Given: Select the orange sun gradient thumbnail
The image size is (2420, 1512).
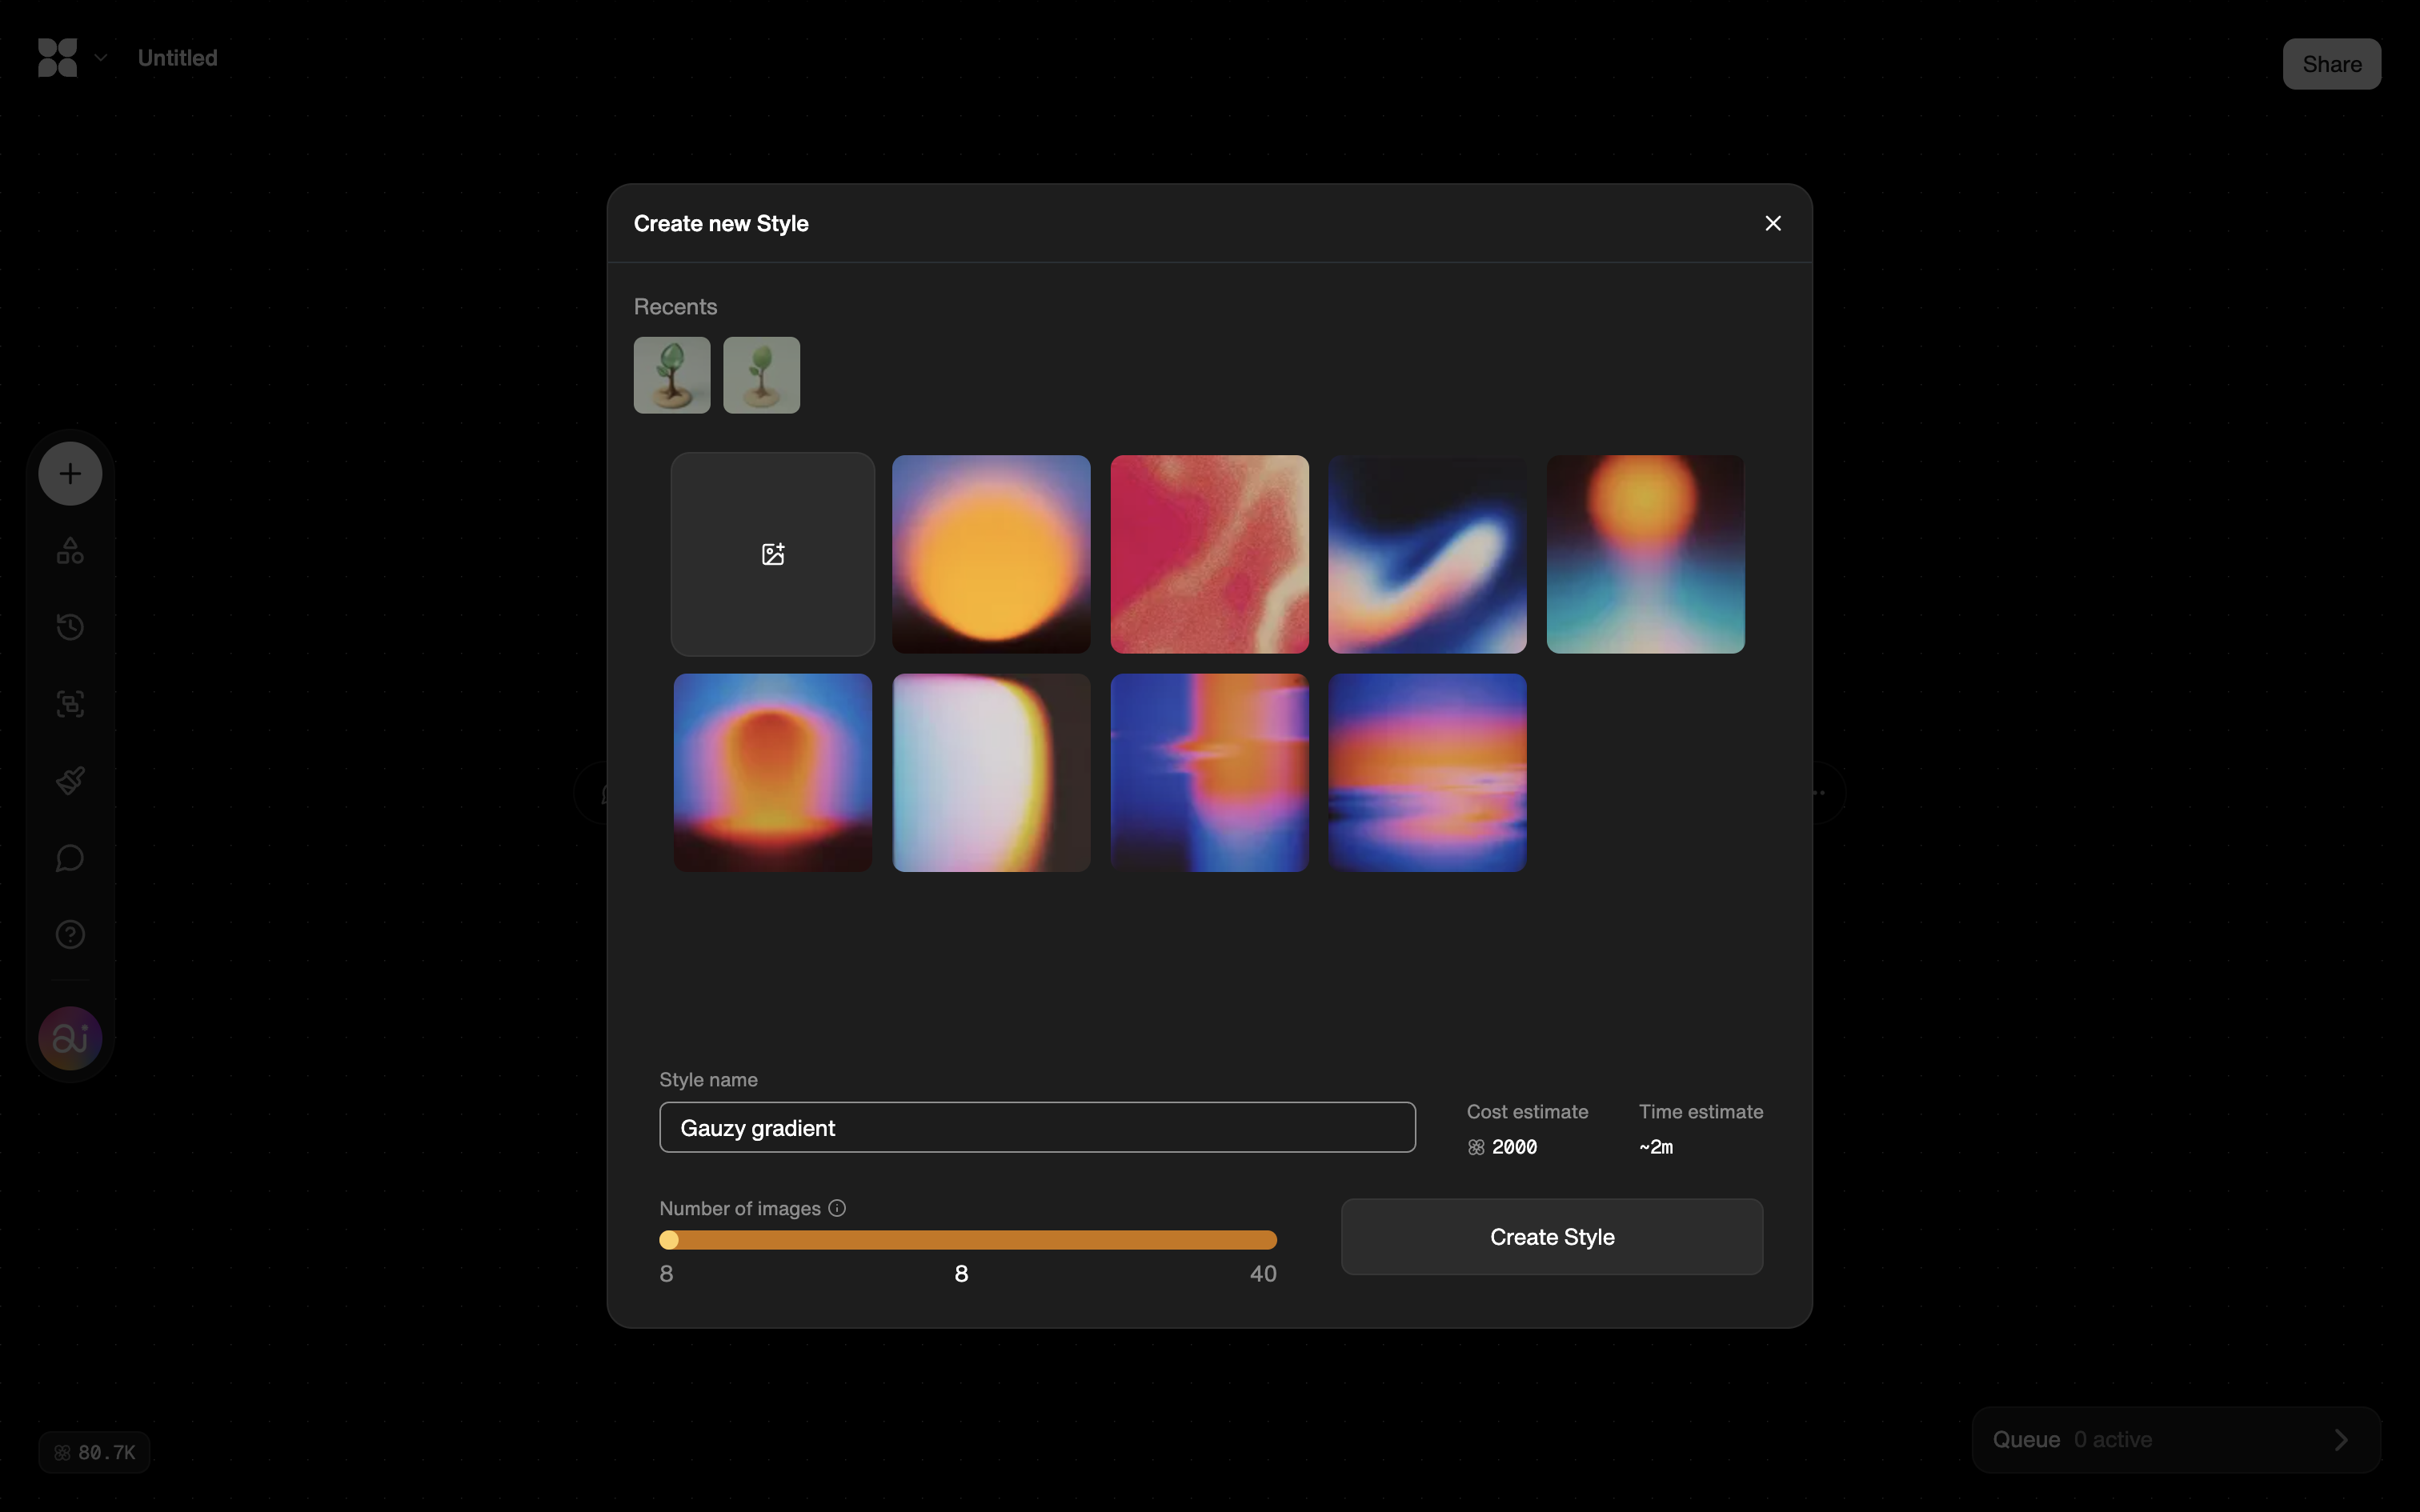Looking at the screenshot, I should pyautogui.click(x=991, y=554).
